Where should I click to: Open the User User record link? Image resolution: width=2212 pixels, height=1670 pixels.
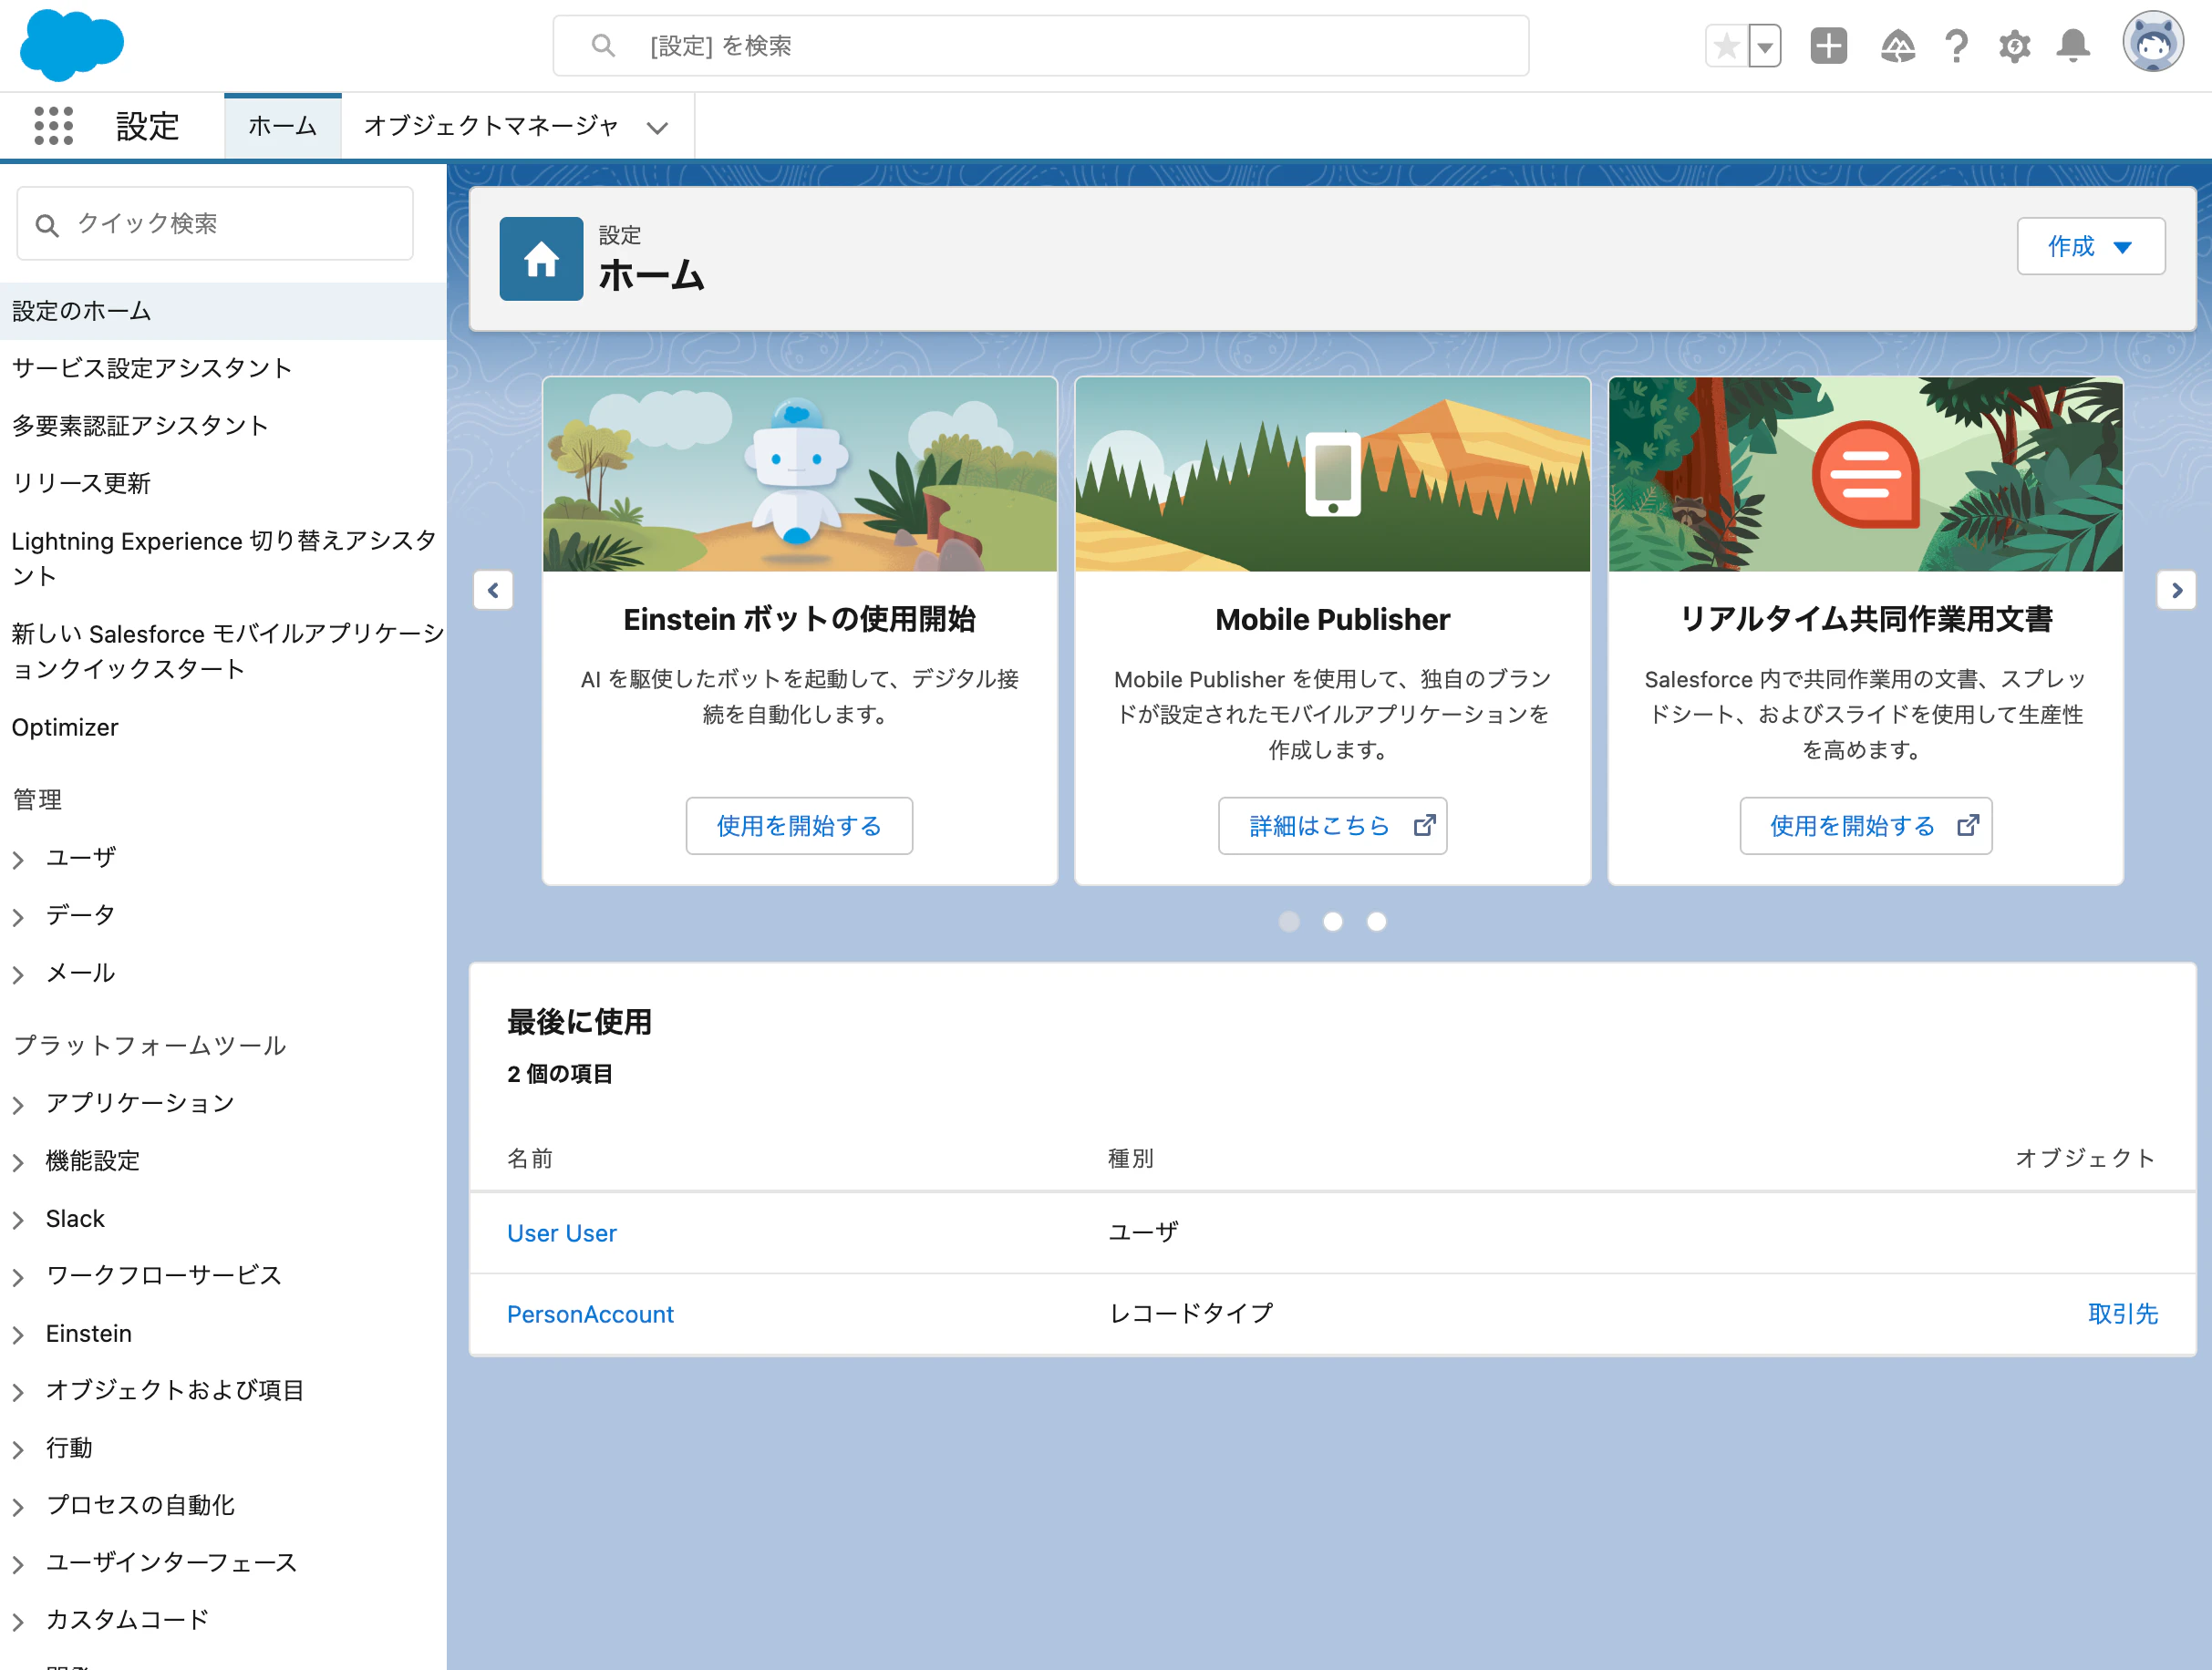pyautogui.click(x=562, y=1233)
